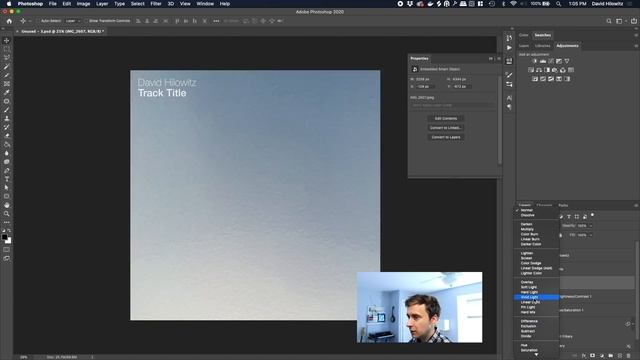This screenshot has width=640, height=360.
Task: Swap foreground and background colors
Action: (x=9, y=231)
